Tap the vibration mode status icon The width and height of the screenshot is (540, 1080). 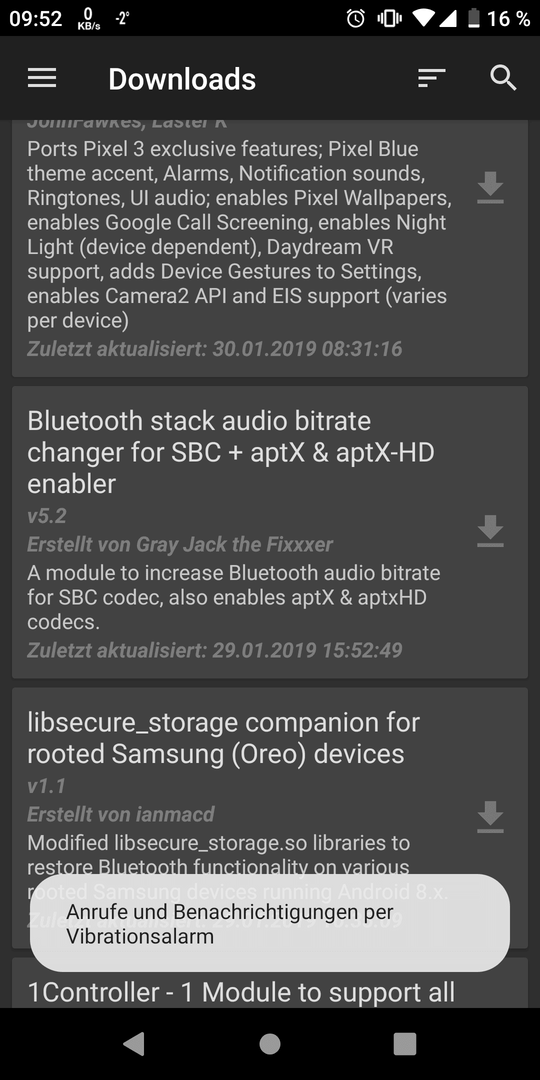[x=389, y=19]
